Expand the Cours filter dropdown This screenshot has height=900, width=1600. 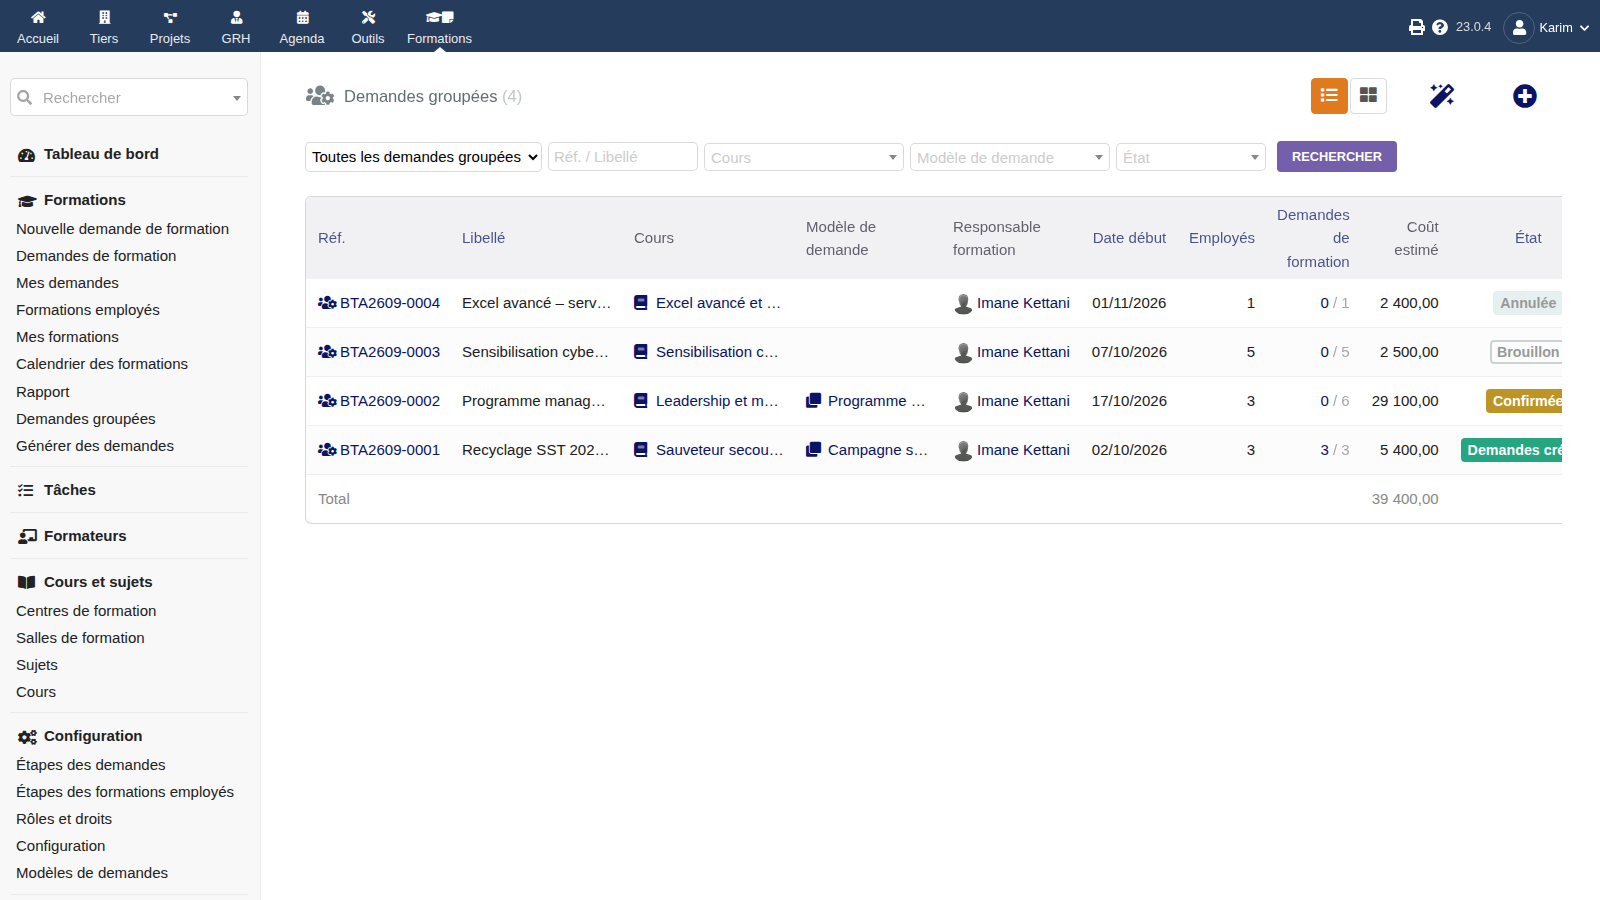804,157
